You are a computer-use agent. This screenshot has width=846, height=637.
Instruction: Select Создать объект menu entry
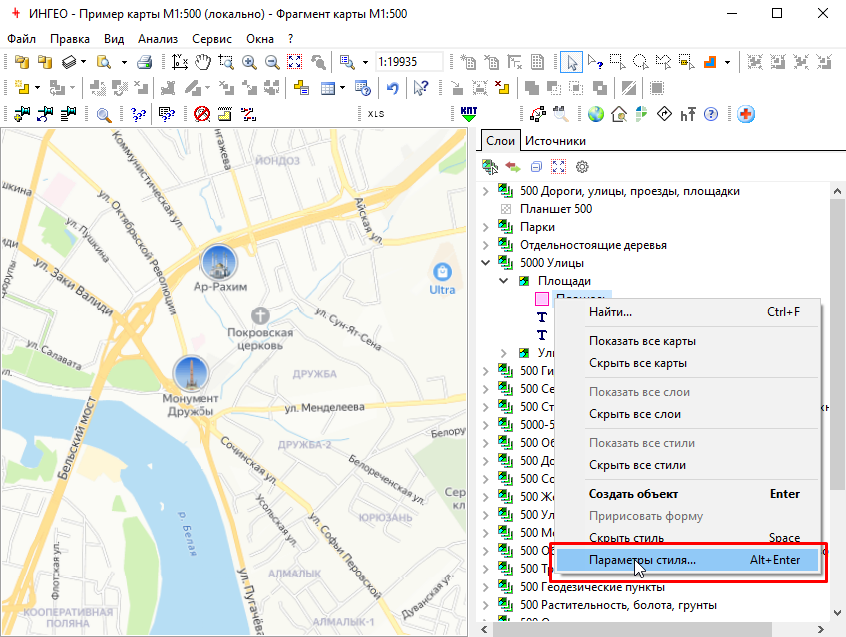coord(688,494)
